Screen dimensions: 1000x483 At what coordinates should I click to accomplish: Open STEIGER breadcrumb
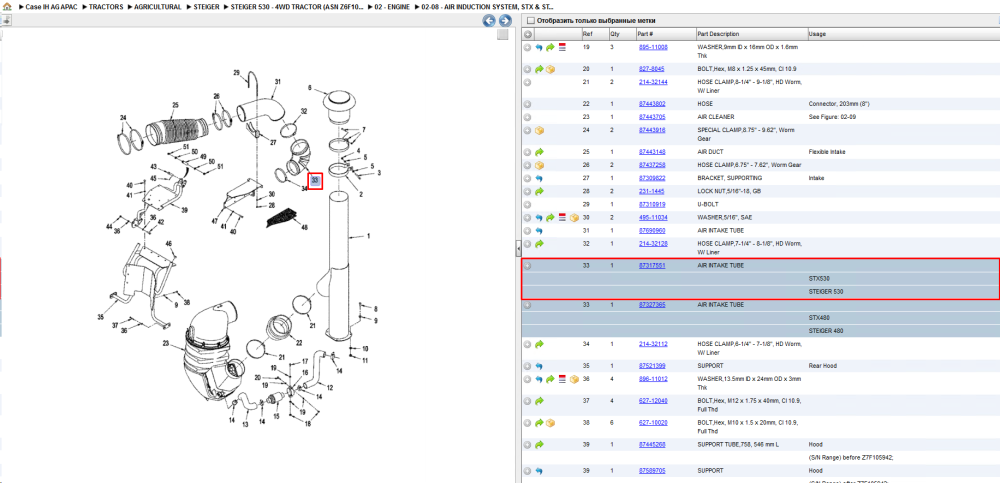pyautogui.click(x=207, y=7)
